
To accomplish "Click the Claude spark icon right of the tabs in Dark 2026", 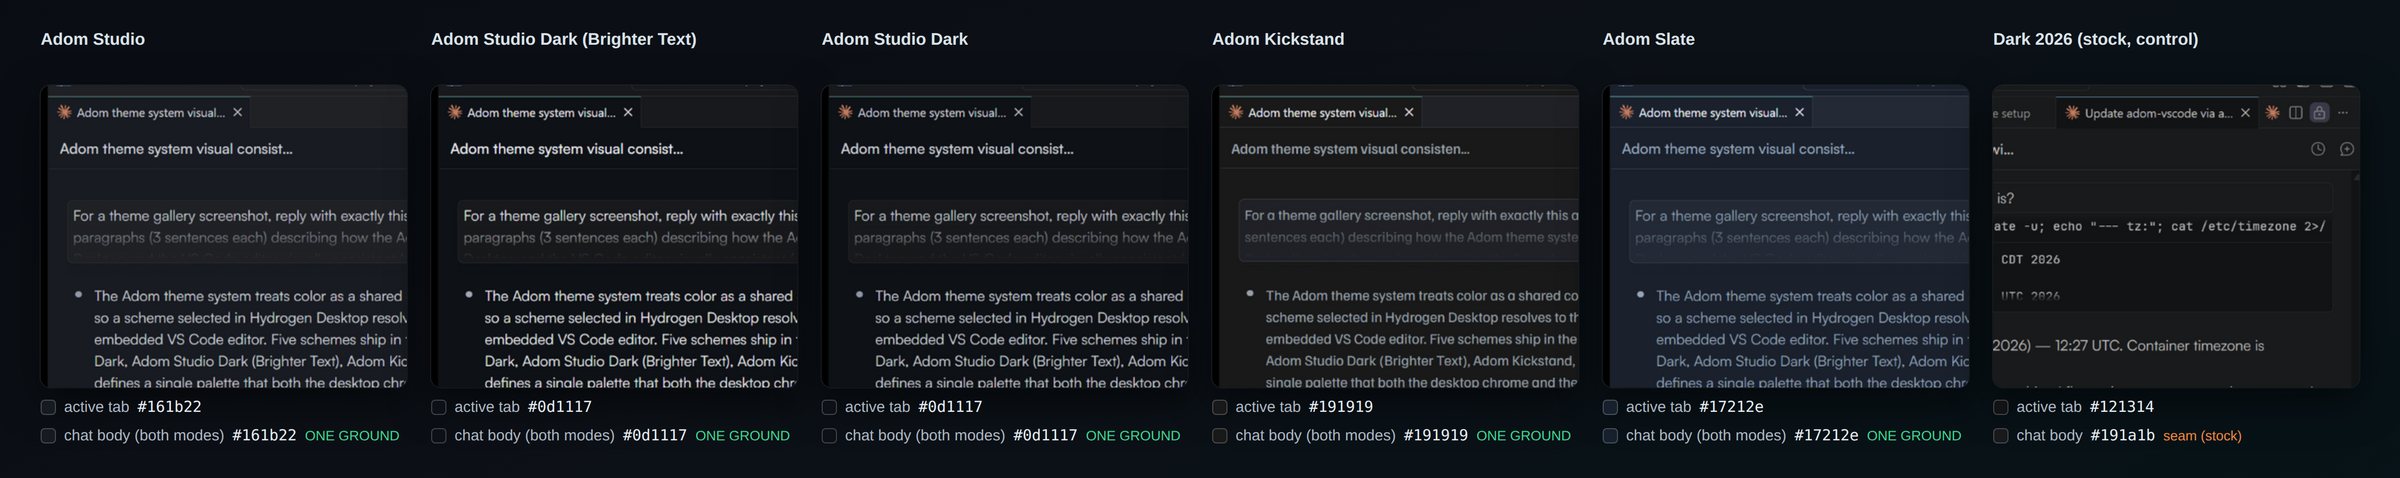I will click(x=2273, y=113).
